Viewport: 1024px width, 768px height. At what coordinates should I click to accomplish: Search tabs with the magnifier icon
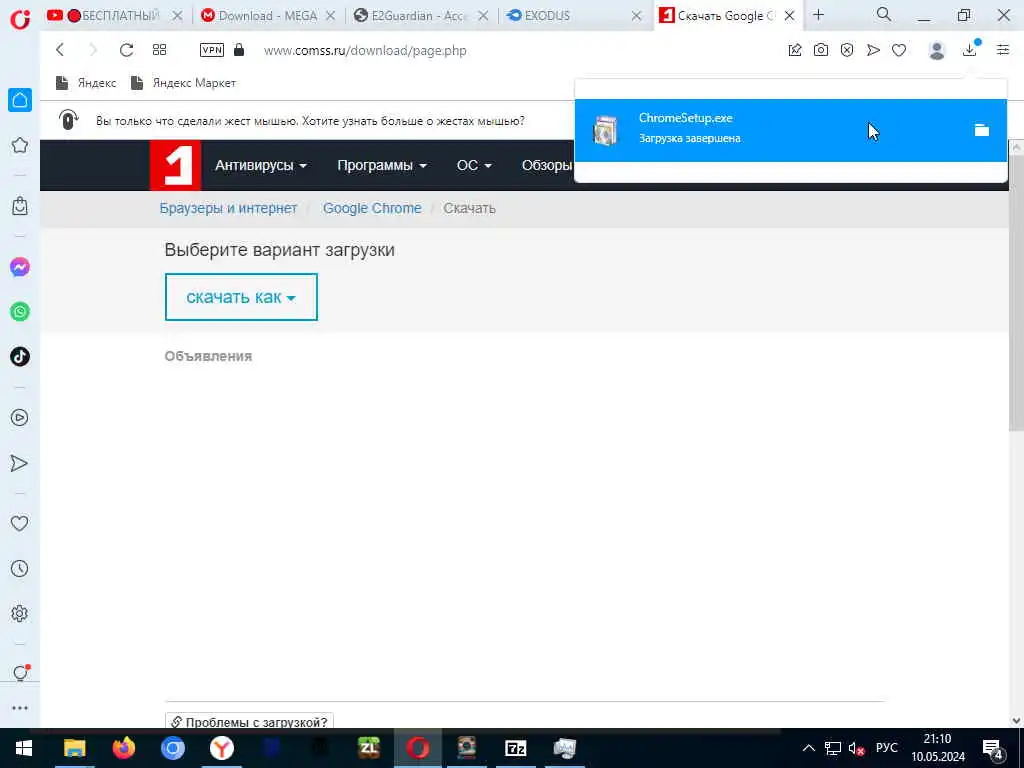click(x=884, y=15)
